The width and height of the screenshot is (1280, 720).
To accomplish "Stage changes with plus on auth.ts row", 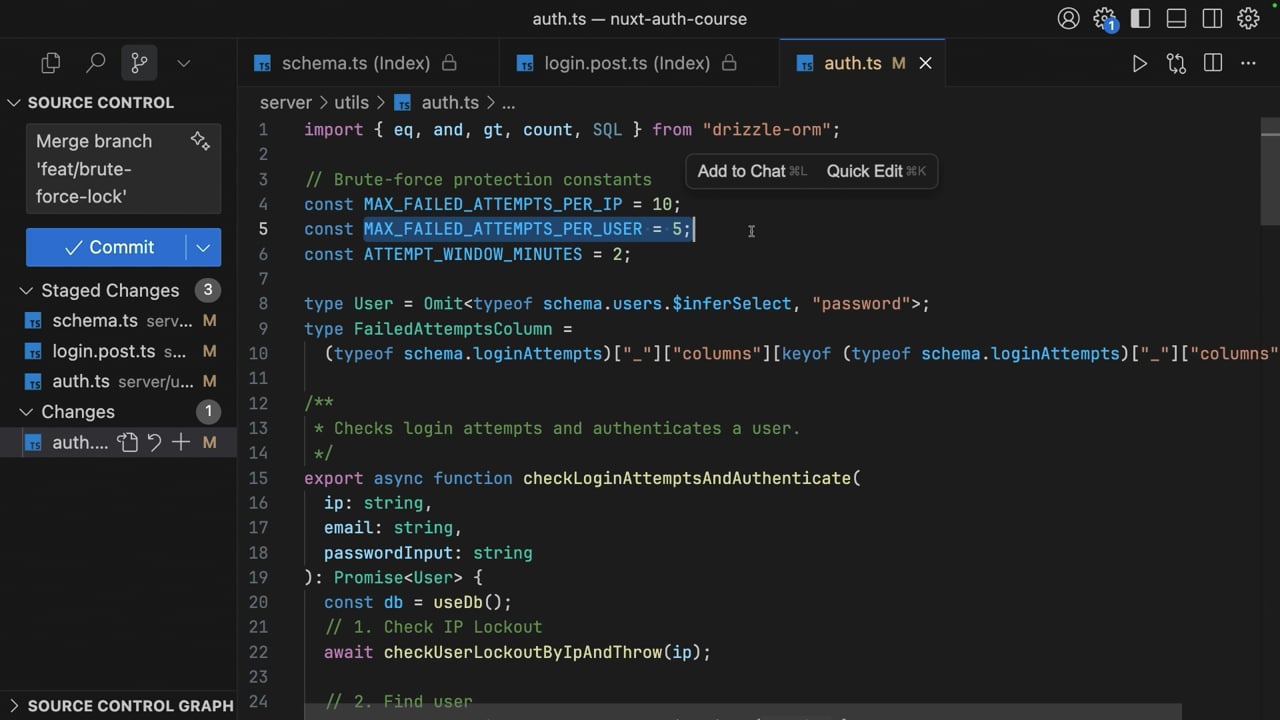I will pos(181,442).
